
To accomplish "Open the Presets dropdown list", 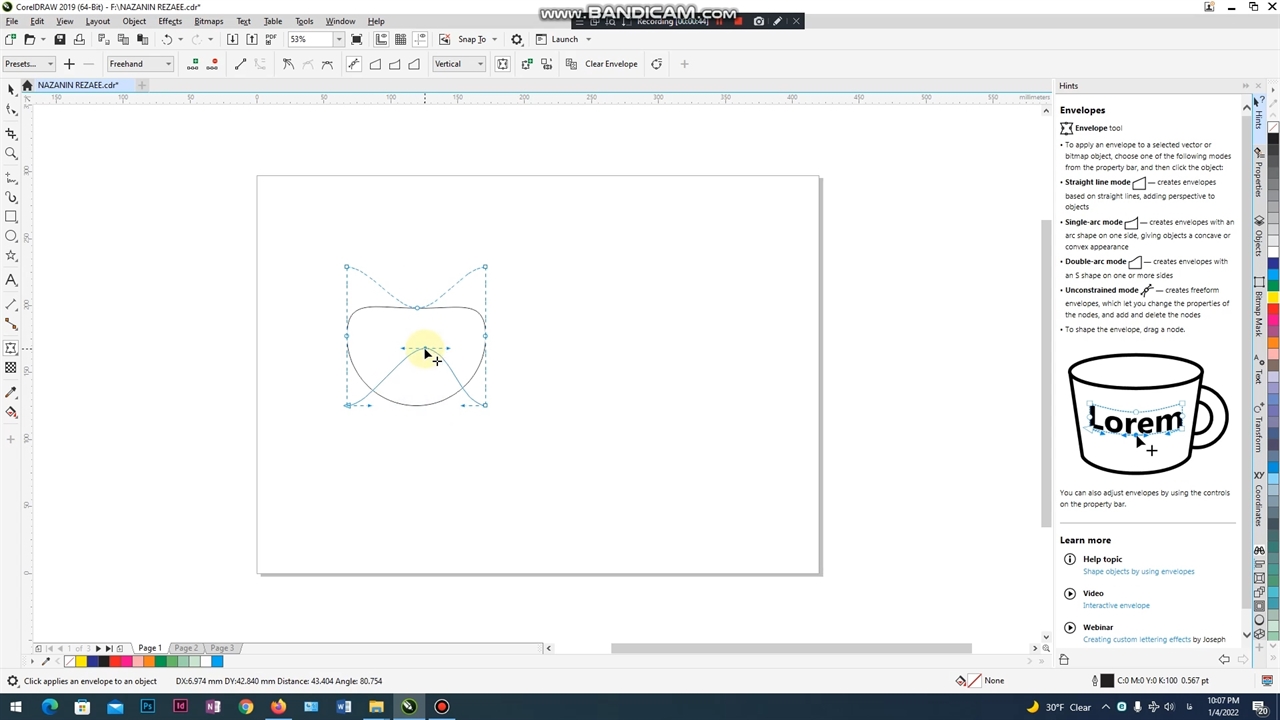I will click(50, 64).
